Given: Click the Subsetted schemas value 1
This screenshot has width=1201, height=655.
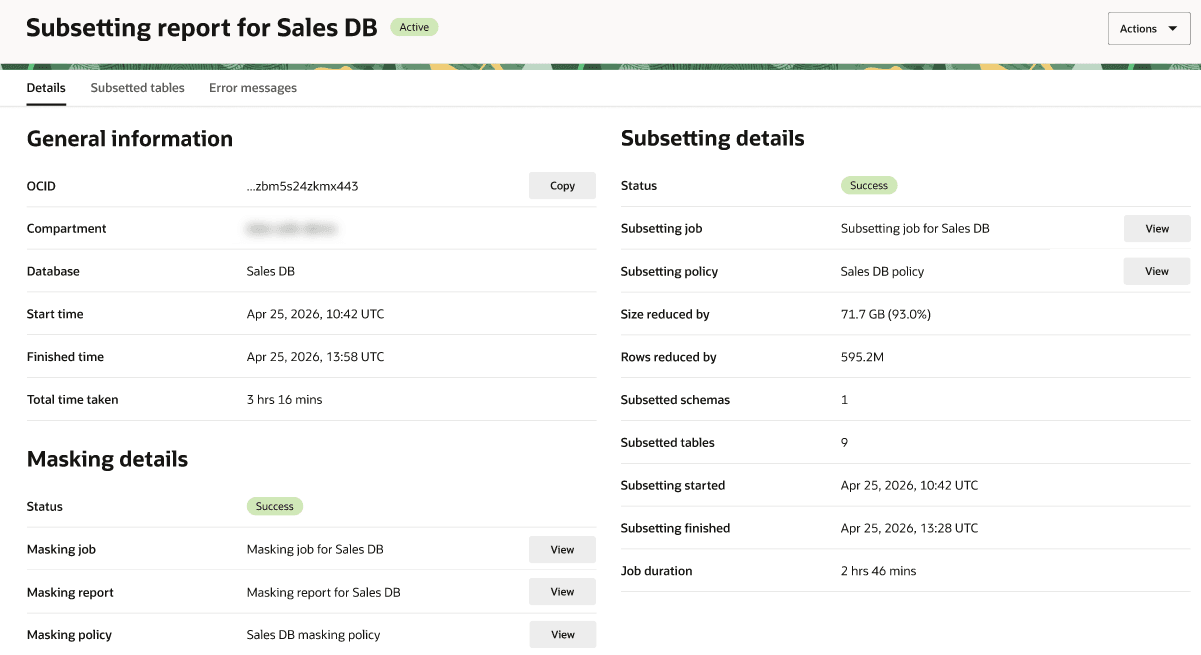Looking at the screenshot, I should [844, 400].
